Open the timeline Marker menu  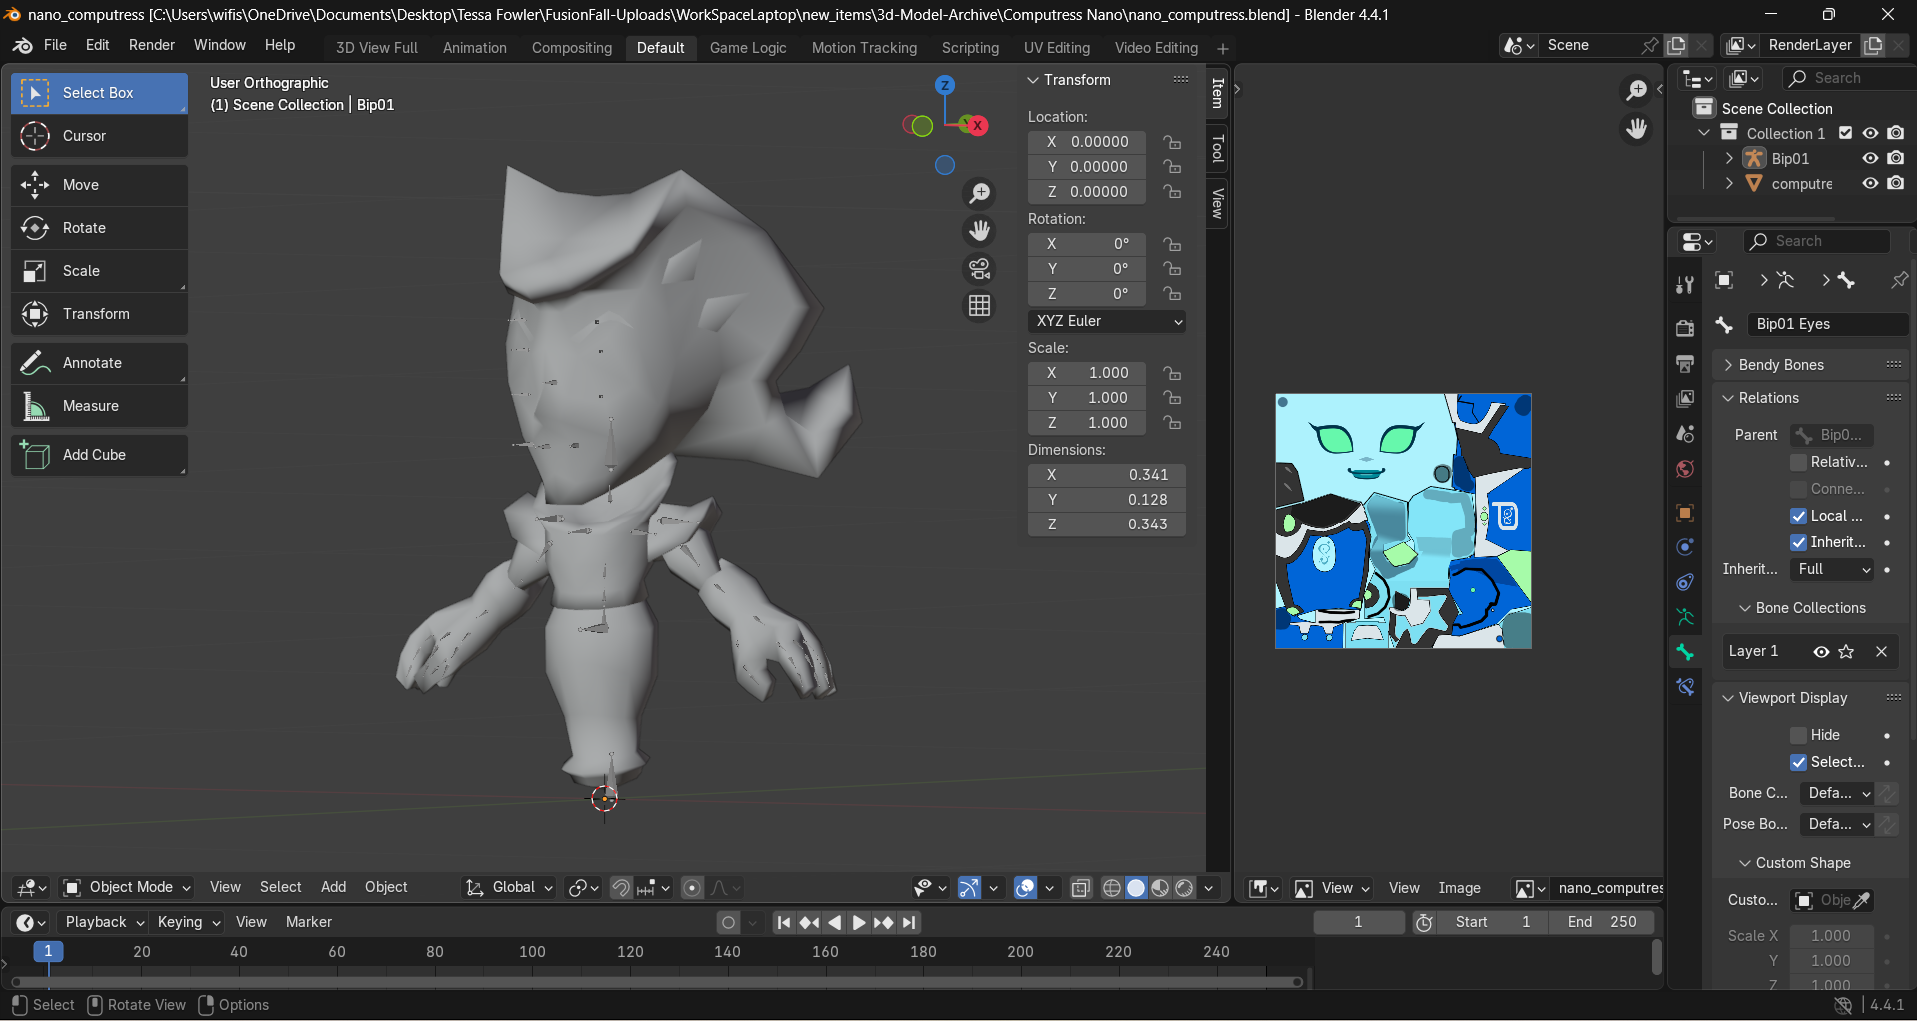click(x=308, y=922)
